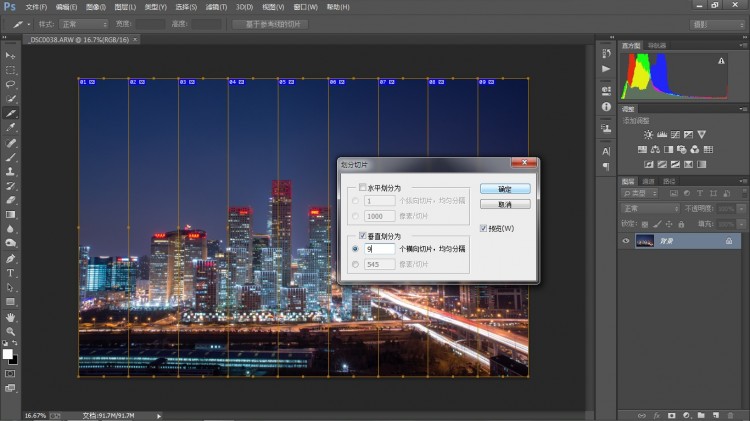
Task: Toggle the 预览(W) checkbox
Action: (x=484, y=228)
